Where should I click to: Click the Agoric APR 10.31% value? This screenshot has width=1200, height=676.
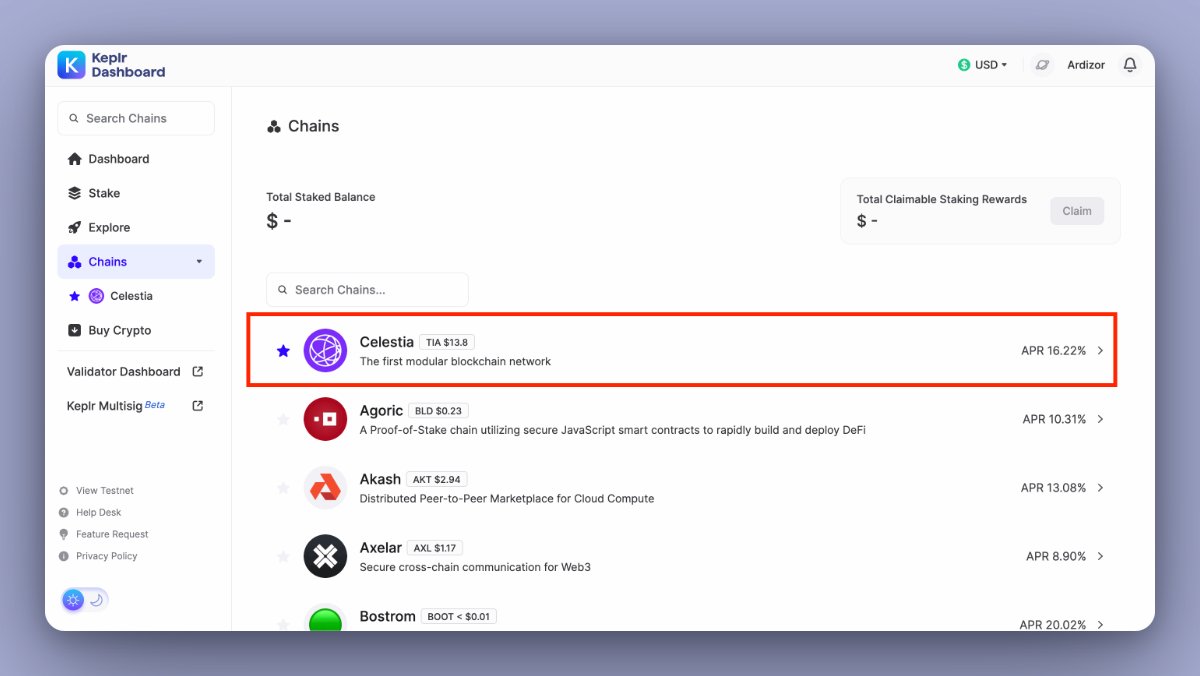coord(1054,419)
